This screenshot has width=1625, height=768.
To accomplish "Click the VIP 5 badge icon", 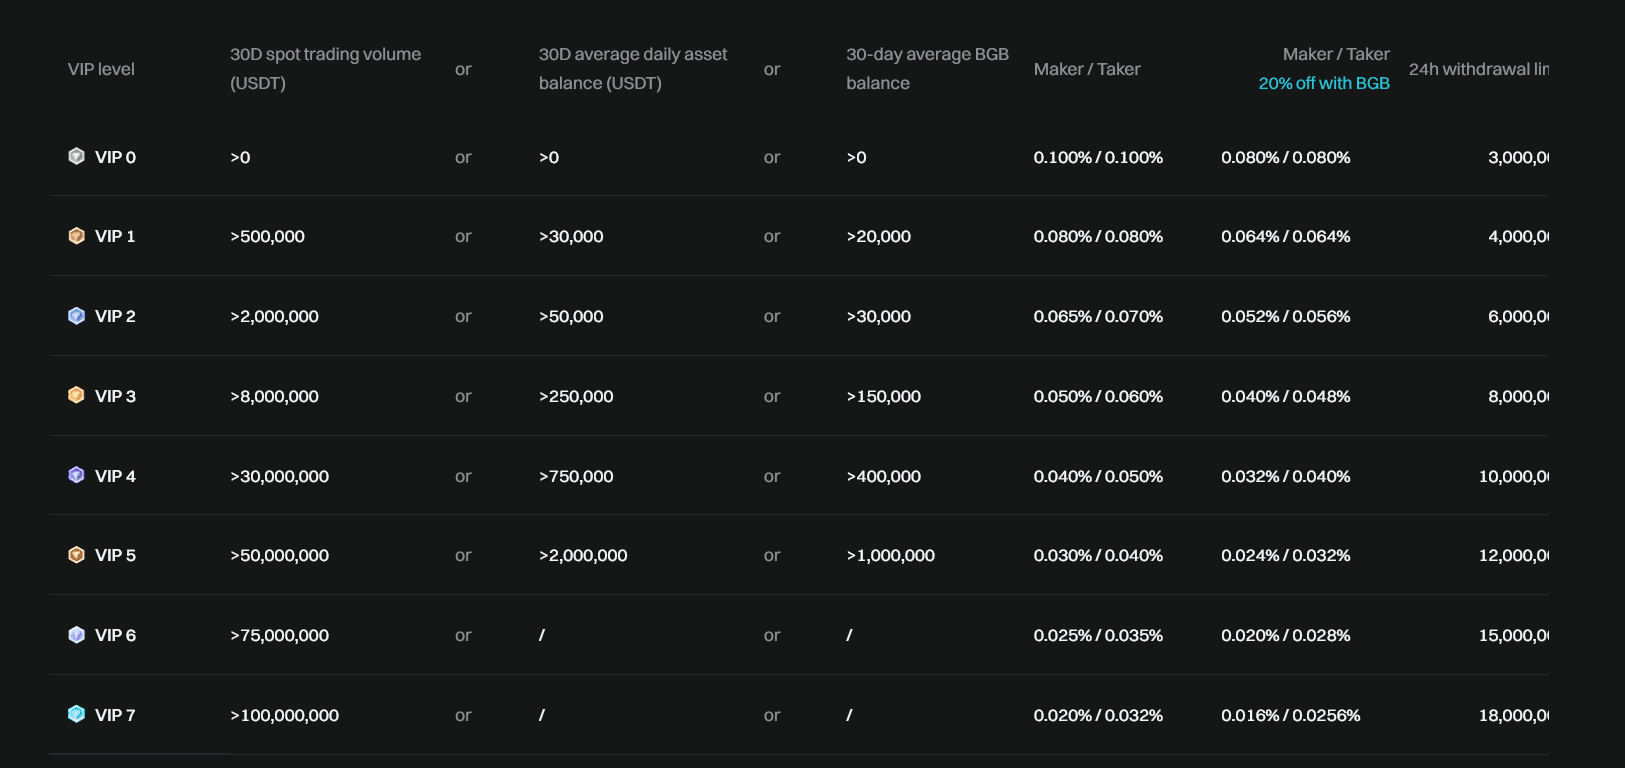I will (76, 555).
